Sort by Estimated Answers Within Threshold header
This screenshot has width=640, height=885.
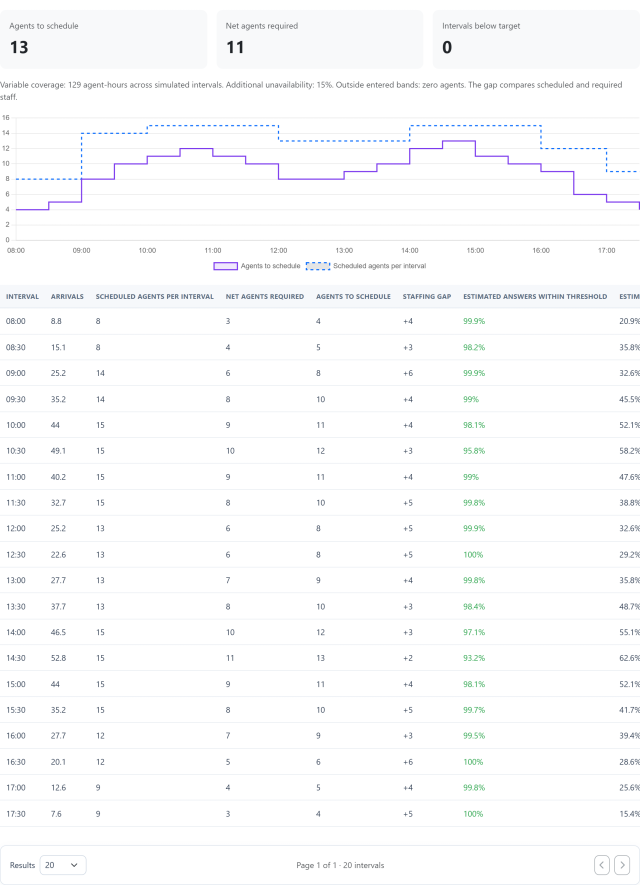tap(535, 296)
